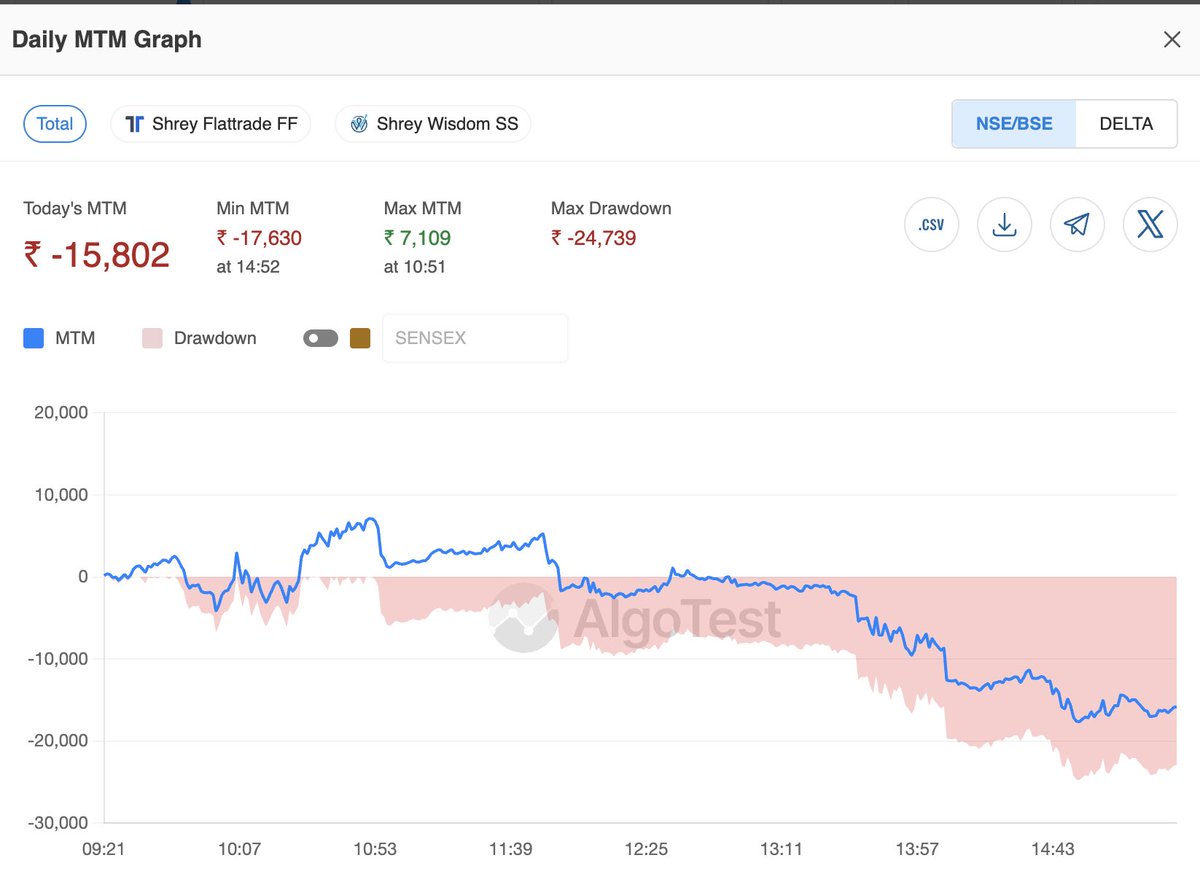Image resolution: width=1200 pixels, height=882 pixels.
Task: Share to X (Twitter) icon
Action: click(x=1150, y=224)
